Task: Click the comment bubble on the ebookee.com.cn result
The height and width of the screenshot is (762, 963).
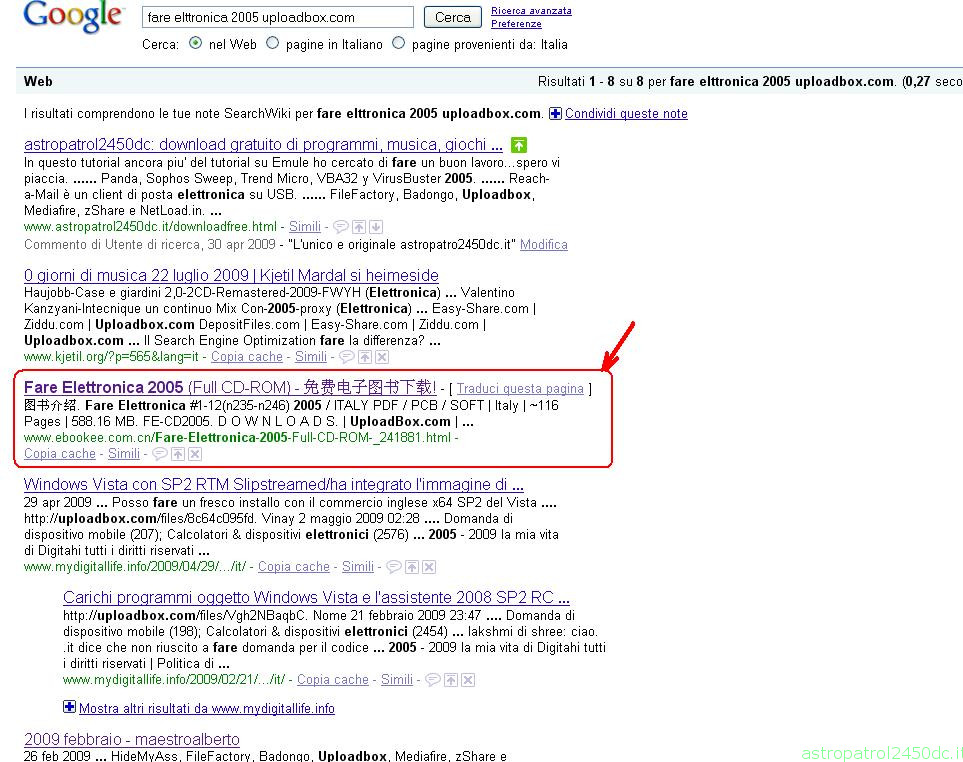Action: (x=160, y=454)
